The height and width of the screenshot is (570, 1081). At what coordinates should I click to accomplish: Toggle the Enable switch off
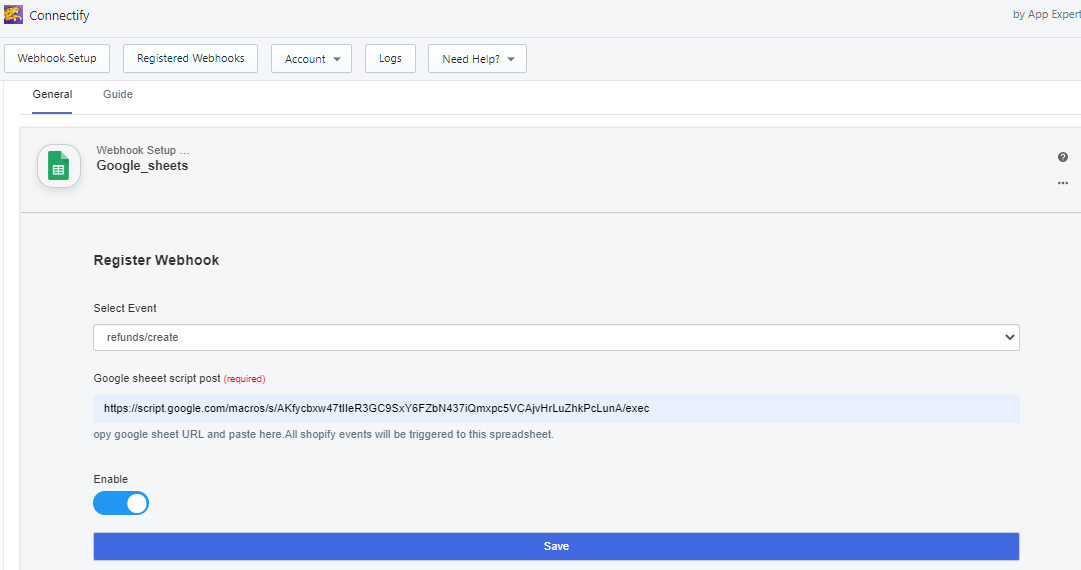[x=121, y=503]
